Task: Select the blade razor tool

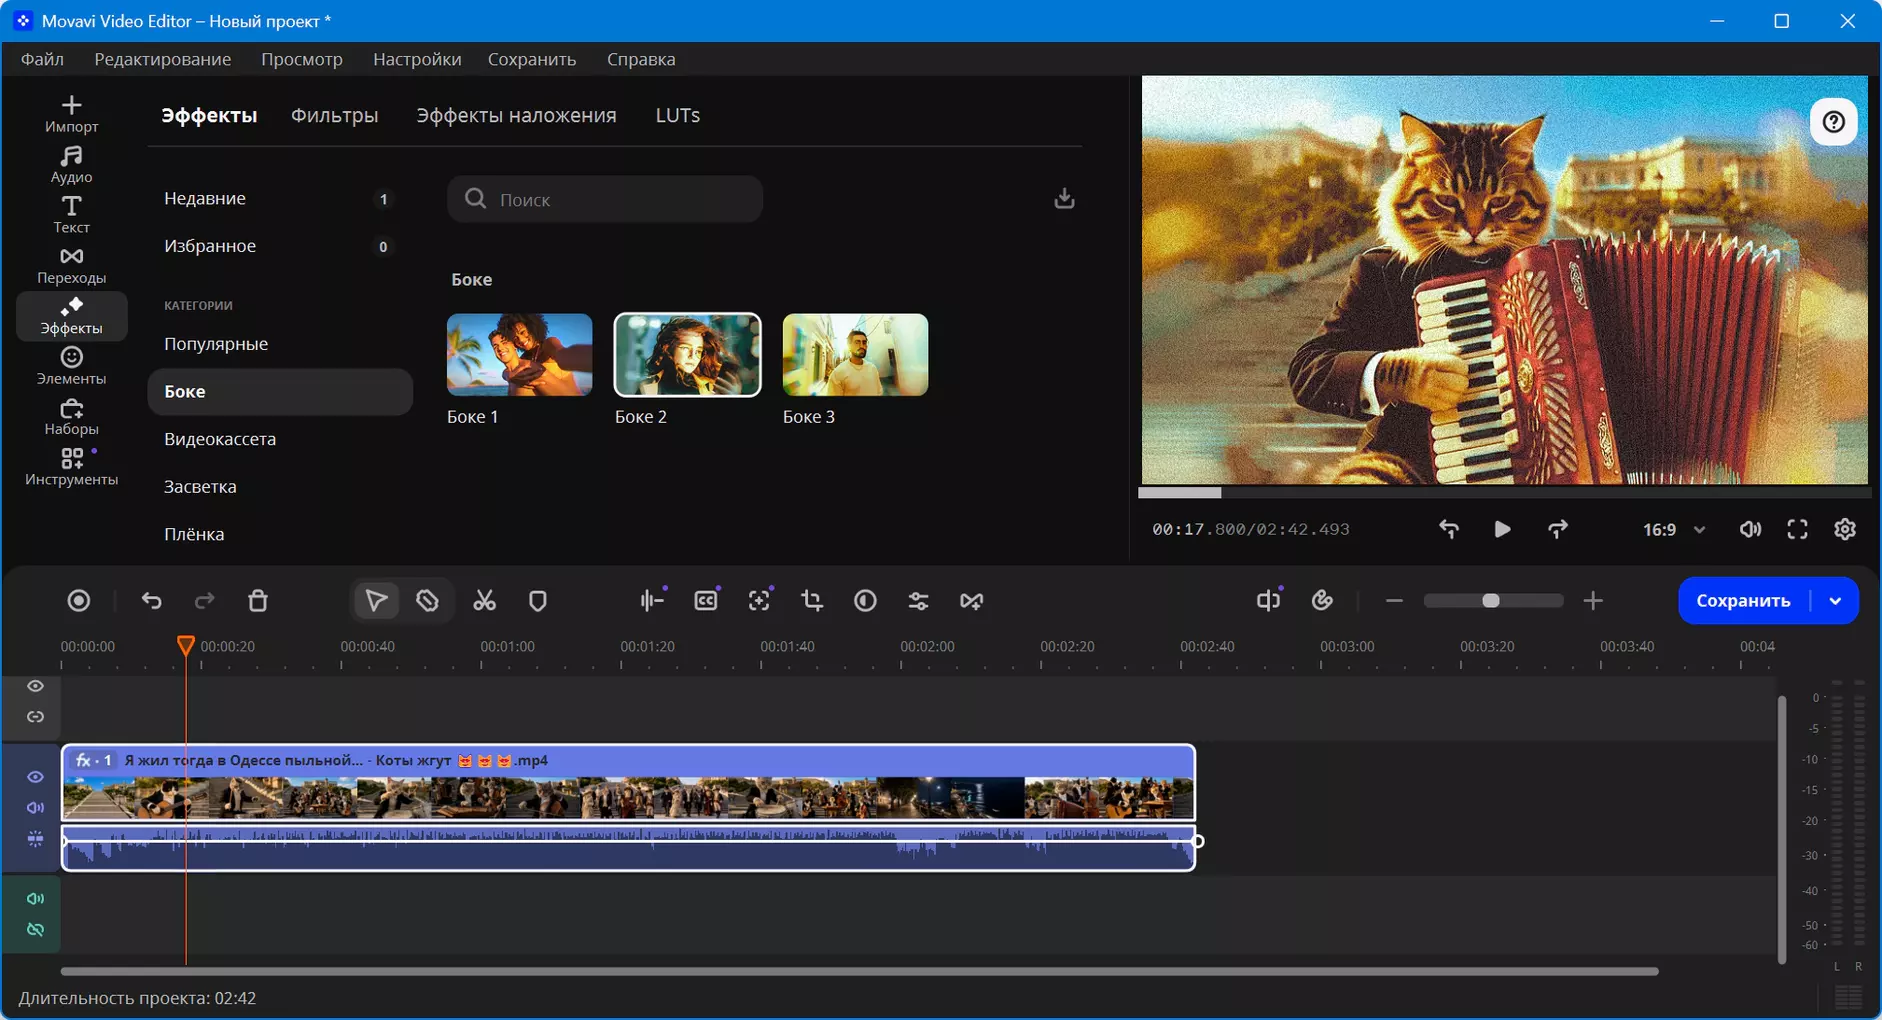Action: [428, 601]
